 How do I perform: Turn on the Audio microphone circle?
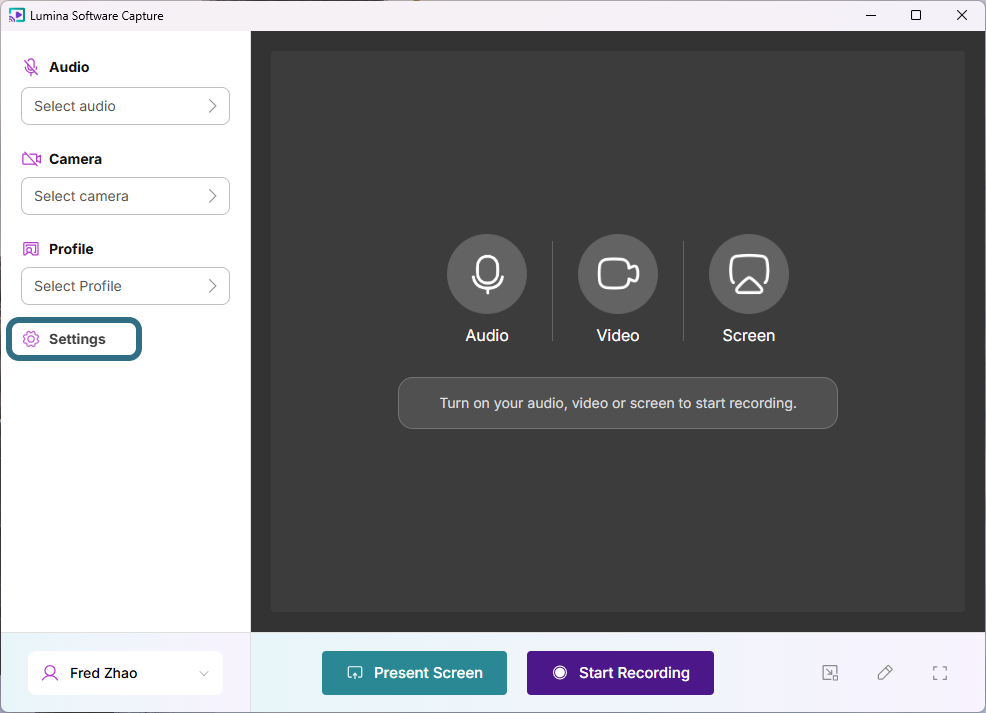pyautogui.click(x=487, y=274)
